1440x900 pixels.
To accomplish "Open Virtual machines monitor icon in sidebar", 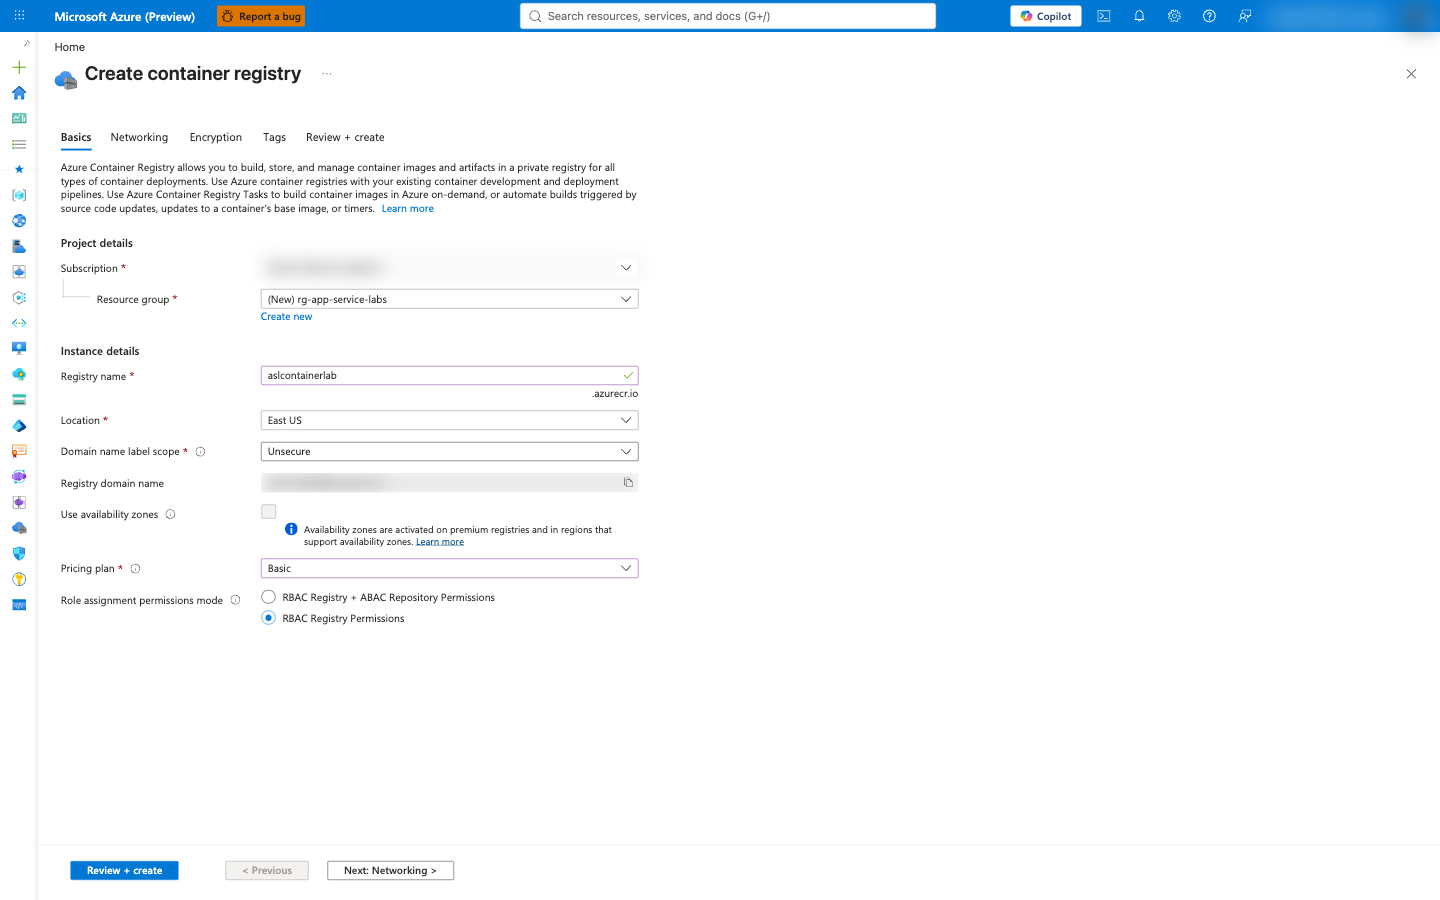I will pos(19,348).
